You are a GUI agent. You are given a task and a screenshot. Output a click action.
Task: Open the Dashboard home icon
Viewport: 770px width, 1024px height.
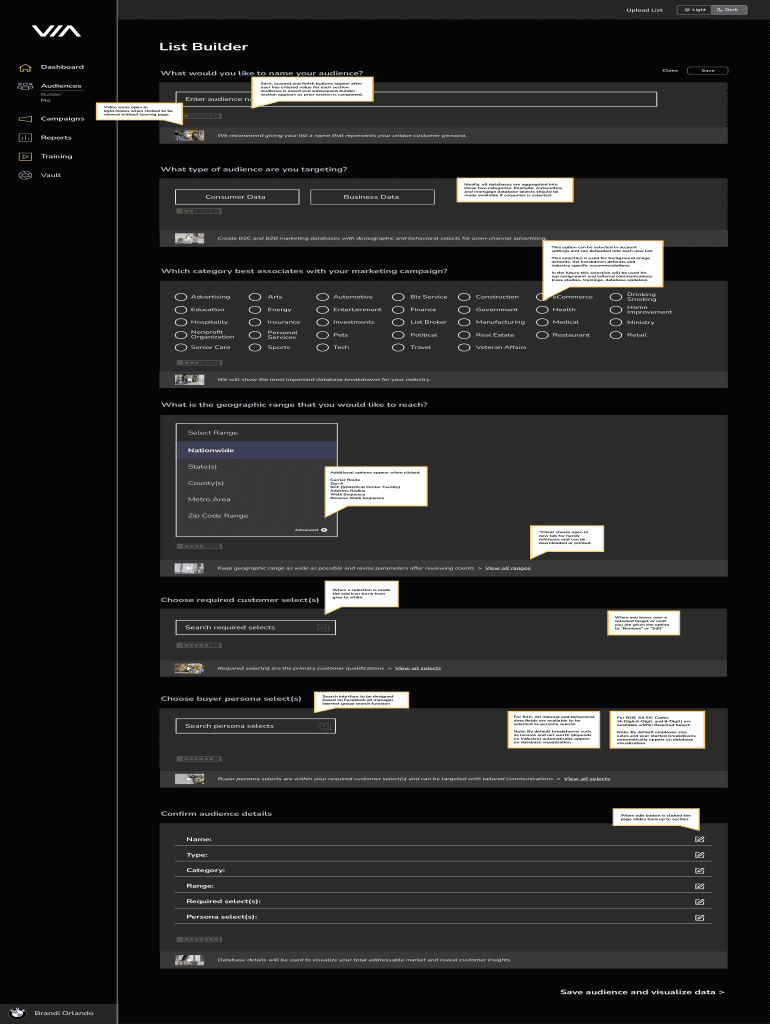coord(25,68)
